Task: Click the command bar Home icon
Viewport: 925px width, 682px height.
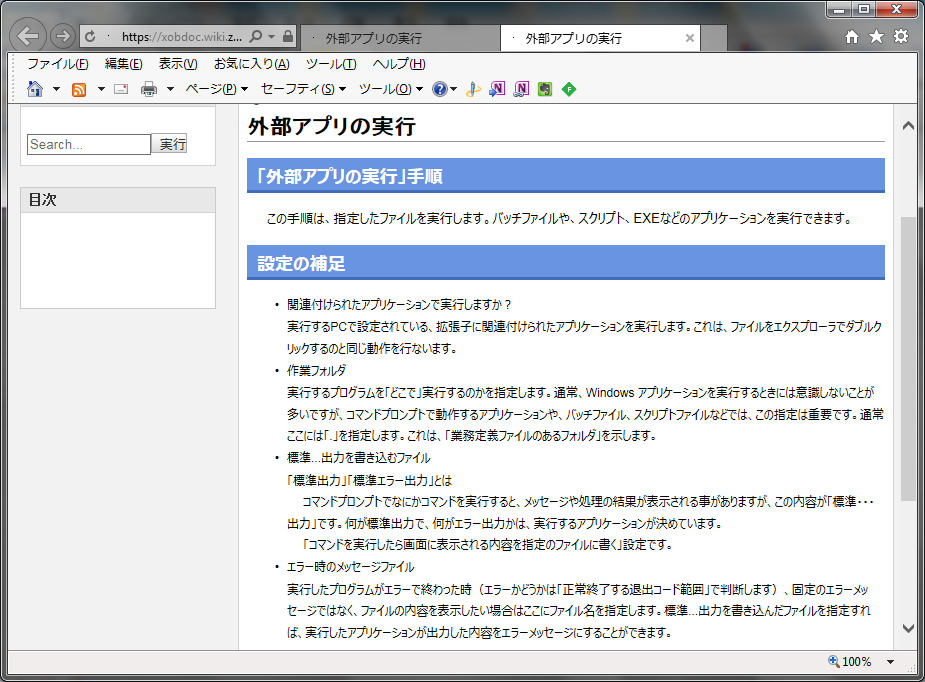Action: (35, 89)
